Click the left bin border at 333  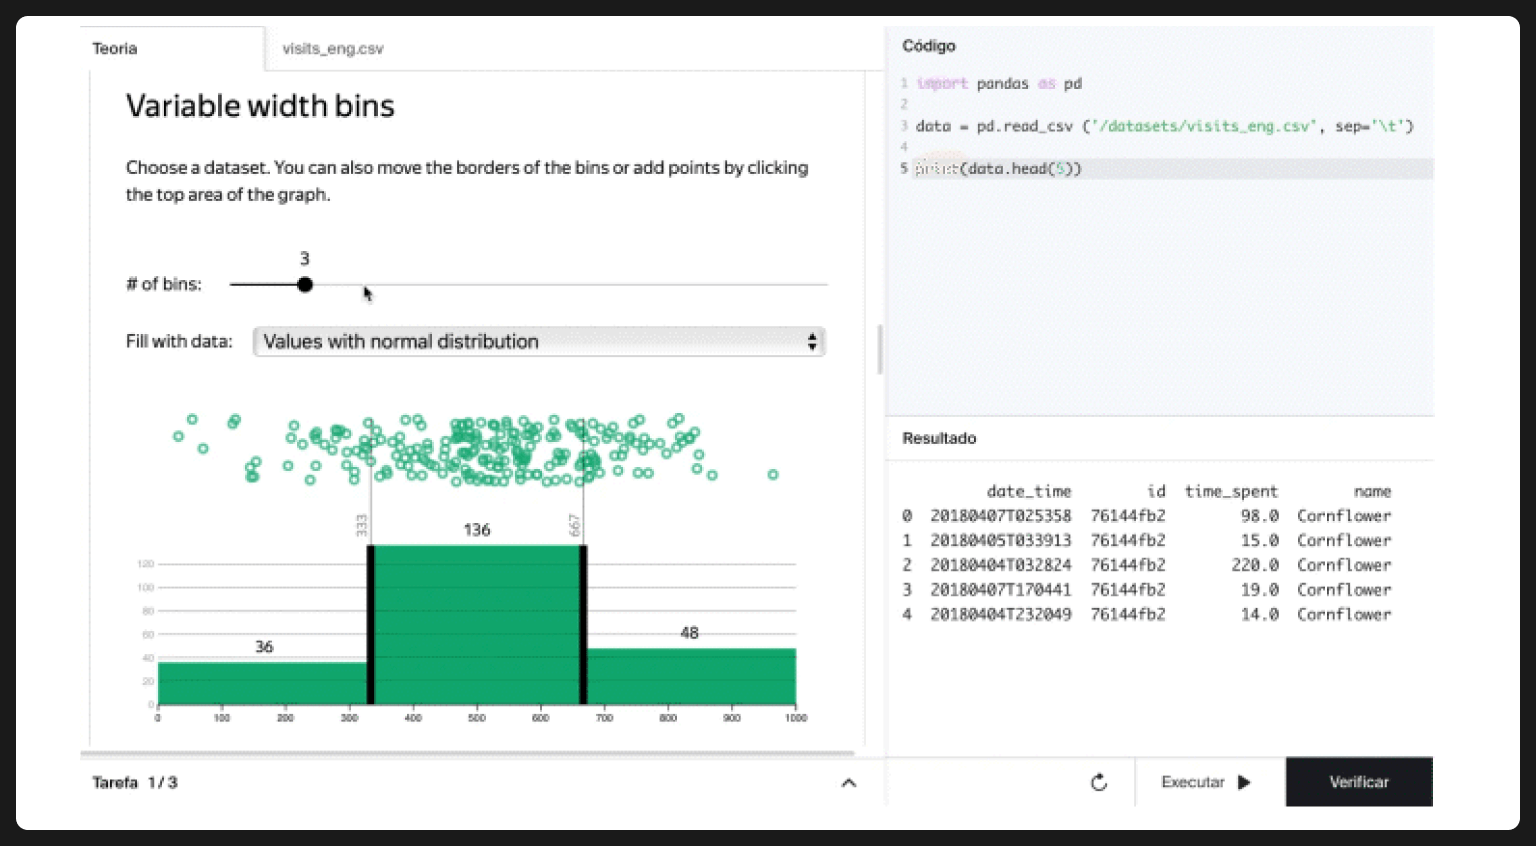tap(370, 625)
